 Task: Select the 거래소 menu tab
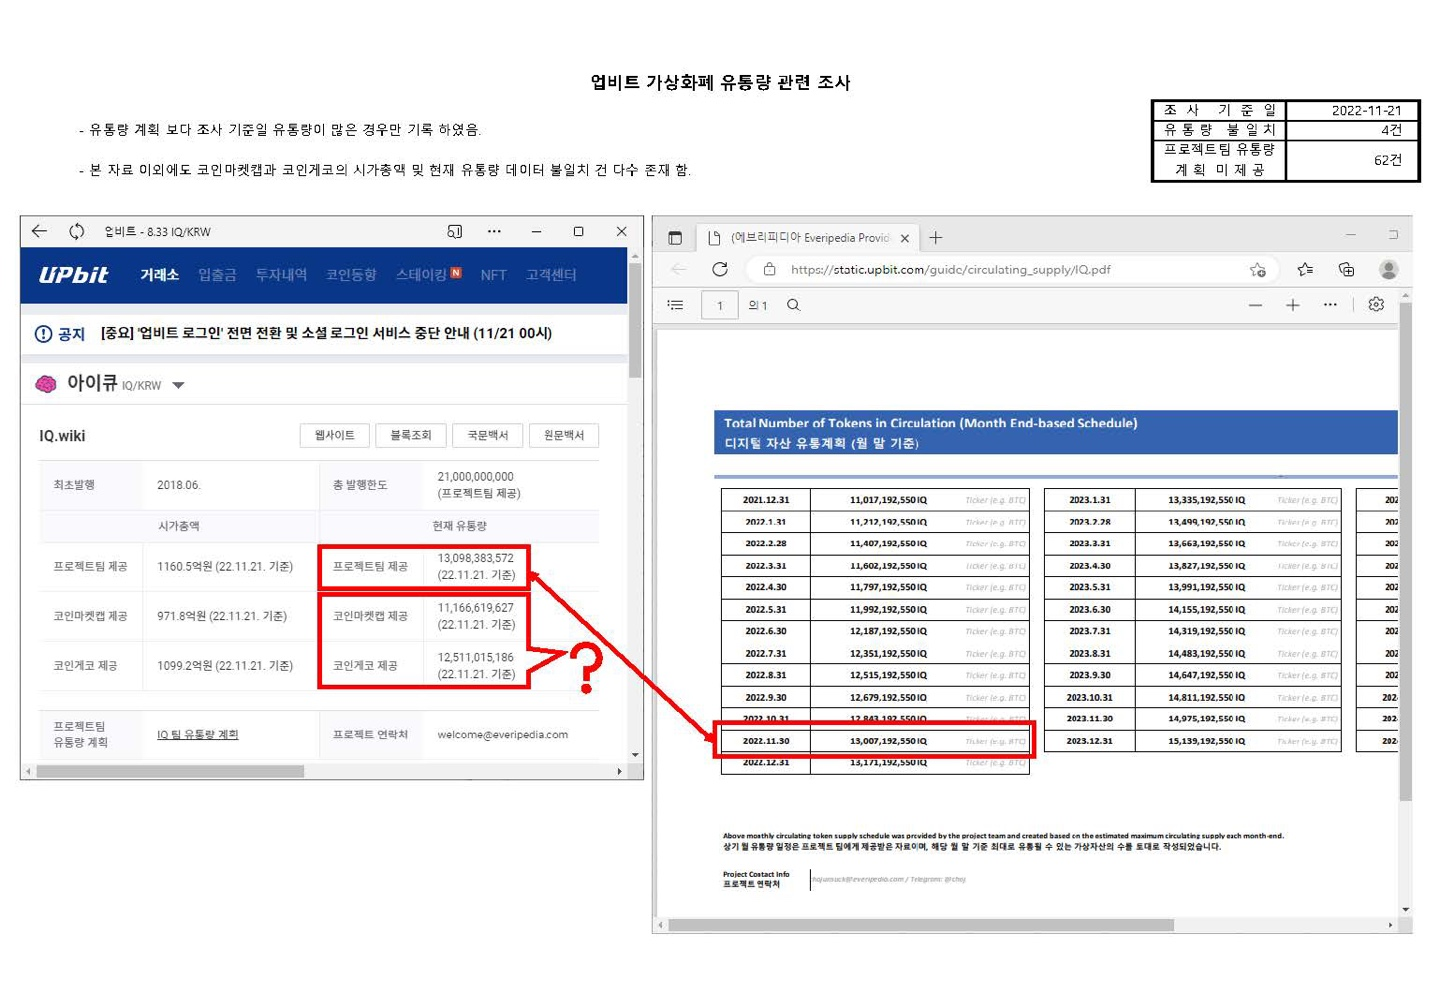point(159,275)
